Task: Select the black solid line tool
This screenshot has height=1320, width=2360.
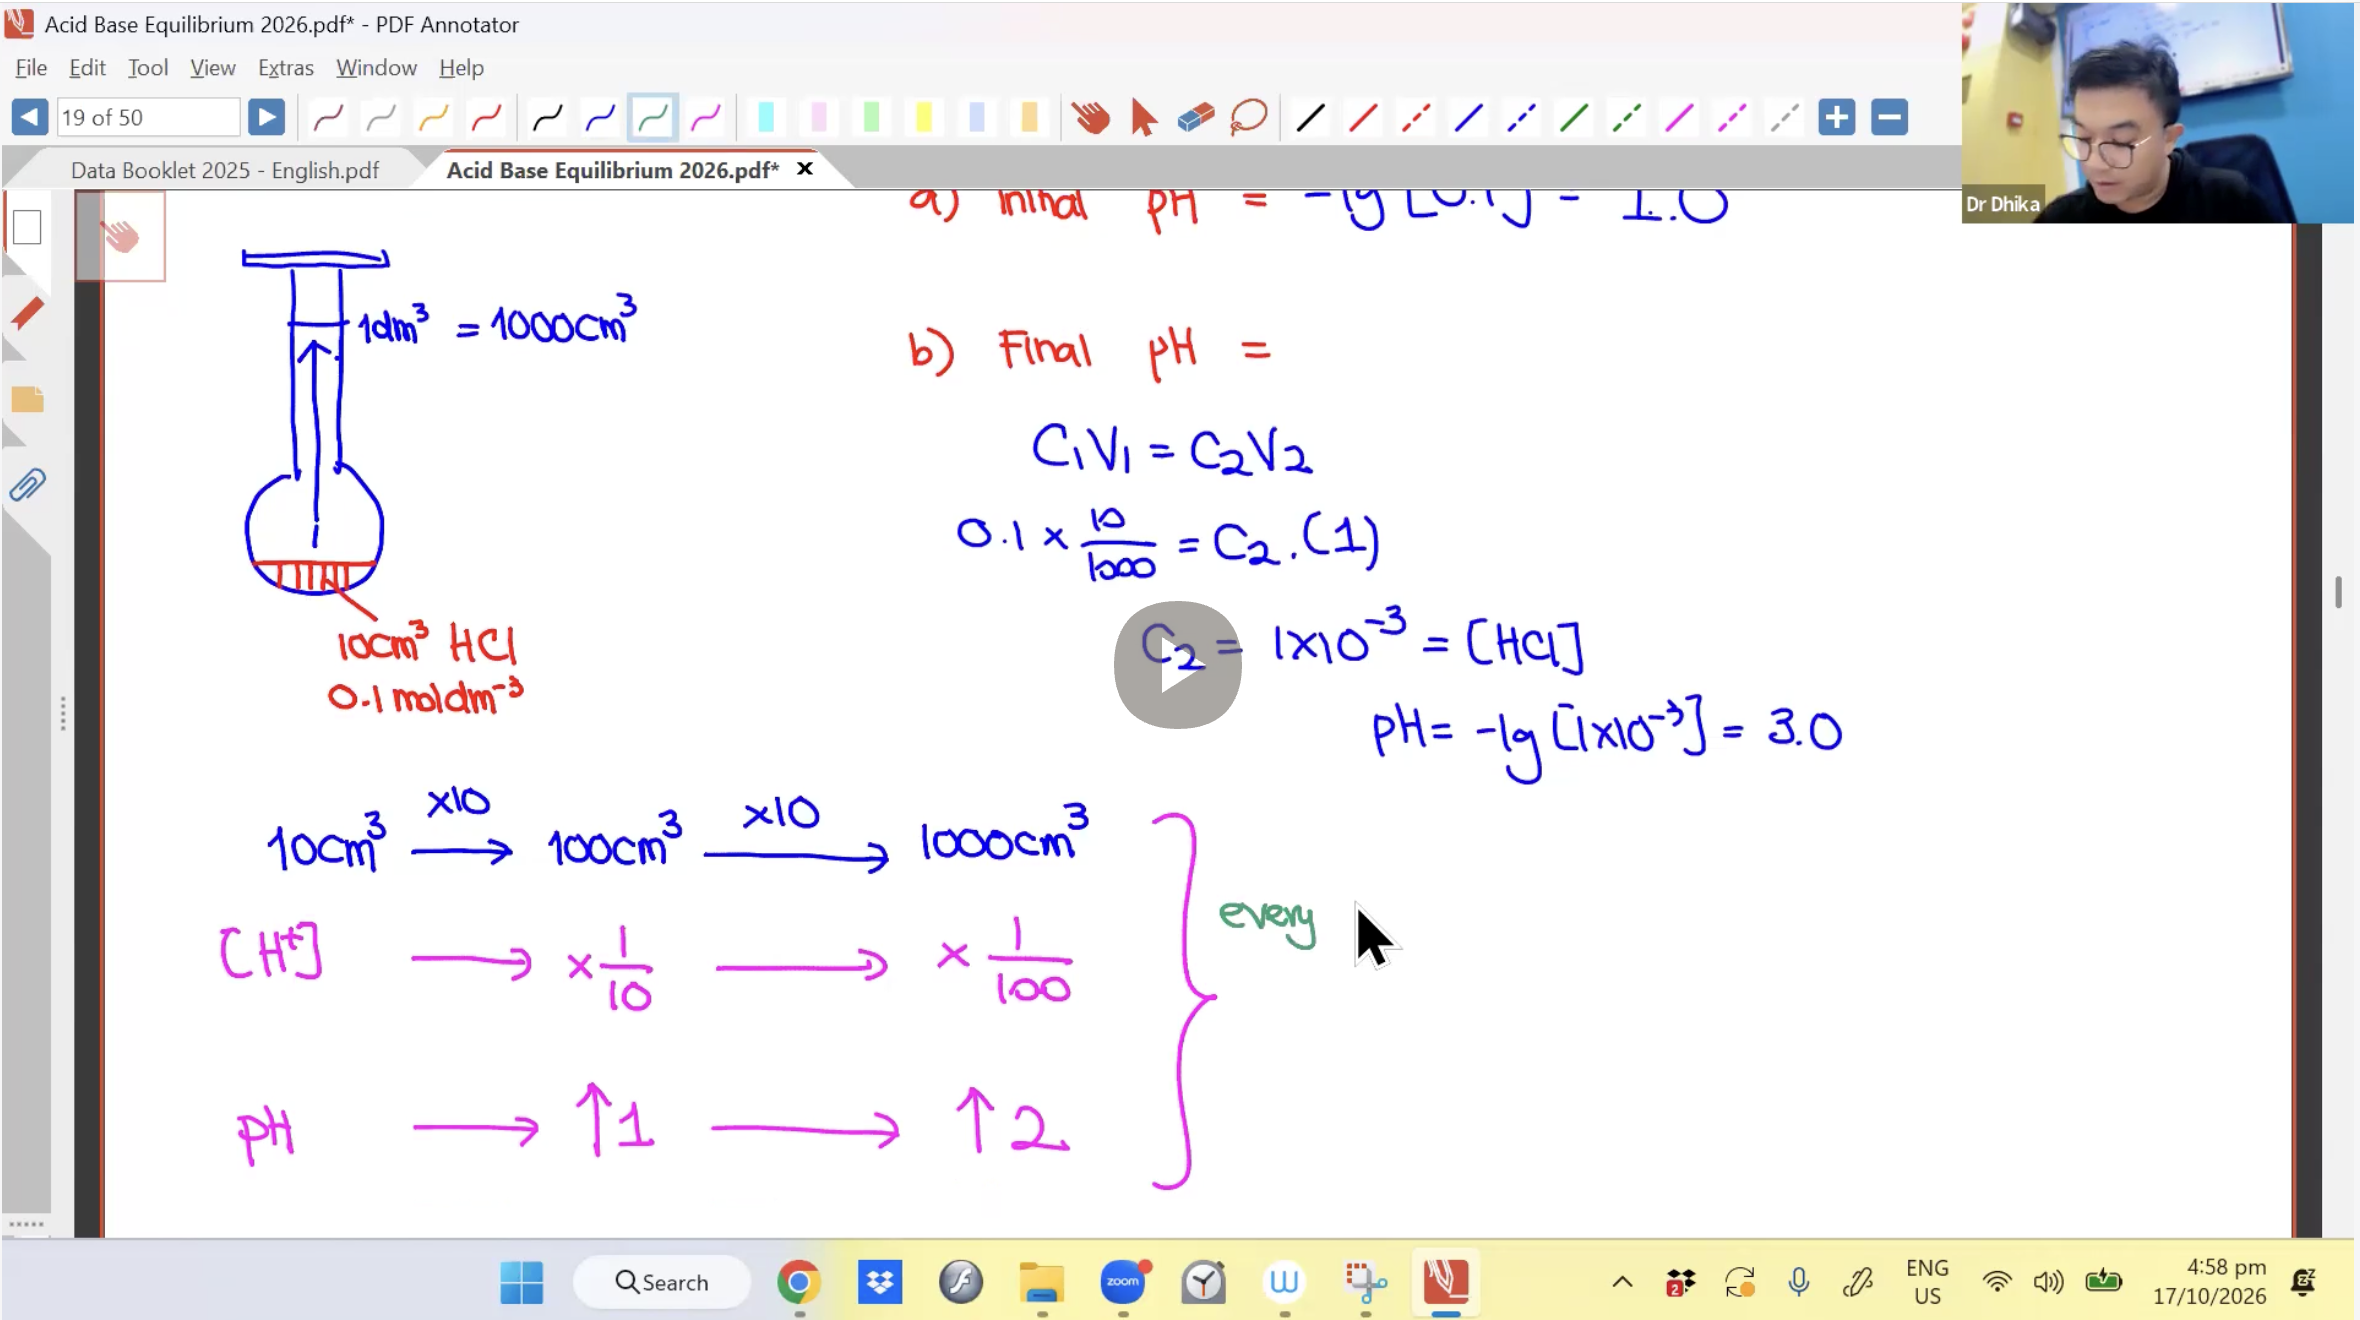Action: [x=1310, y=118]
